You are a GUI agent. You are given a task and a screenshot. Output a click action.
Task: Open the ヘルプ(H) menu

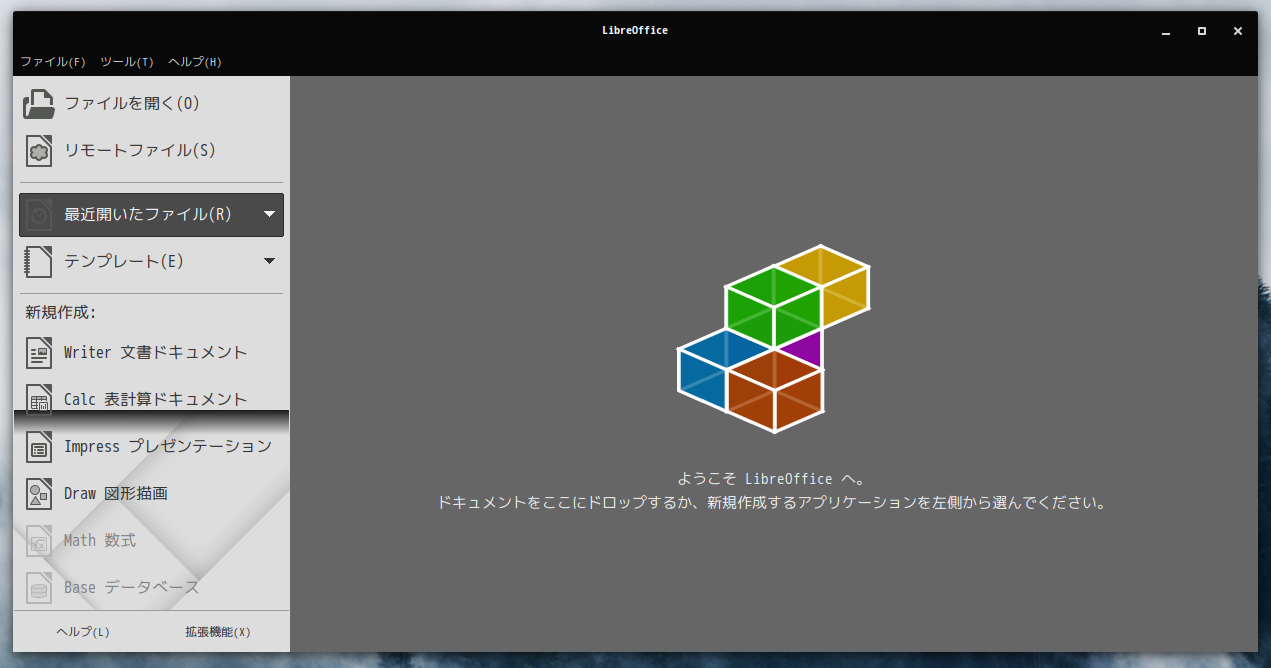pyautogui.click(x=195, y=62)
